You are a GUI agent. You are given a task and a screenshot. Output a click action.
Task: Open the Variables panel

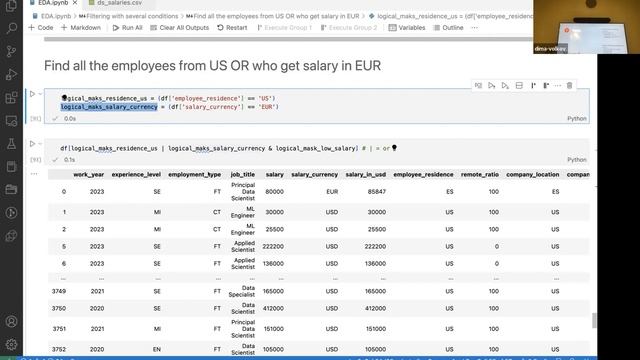pyautogui.click(x=407, y=28)
